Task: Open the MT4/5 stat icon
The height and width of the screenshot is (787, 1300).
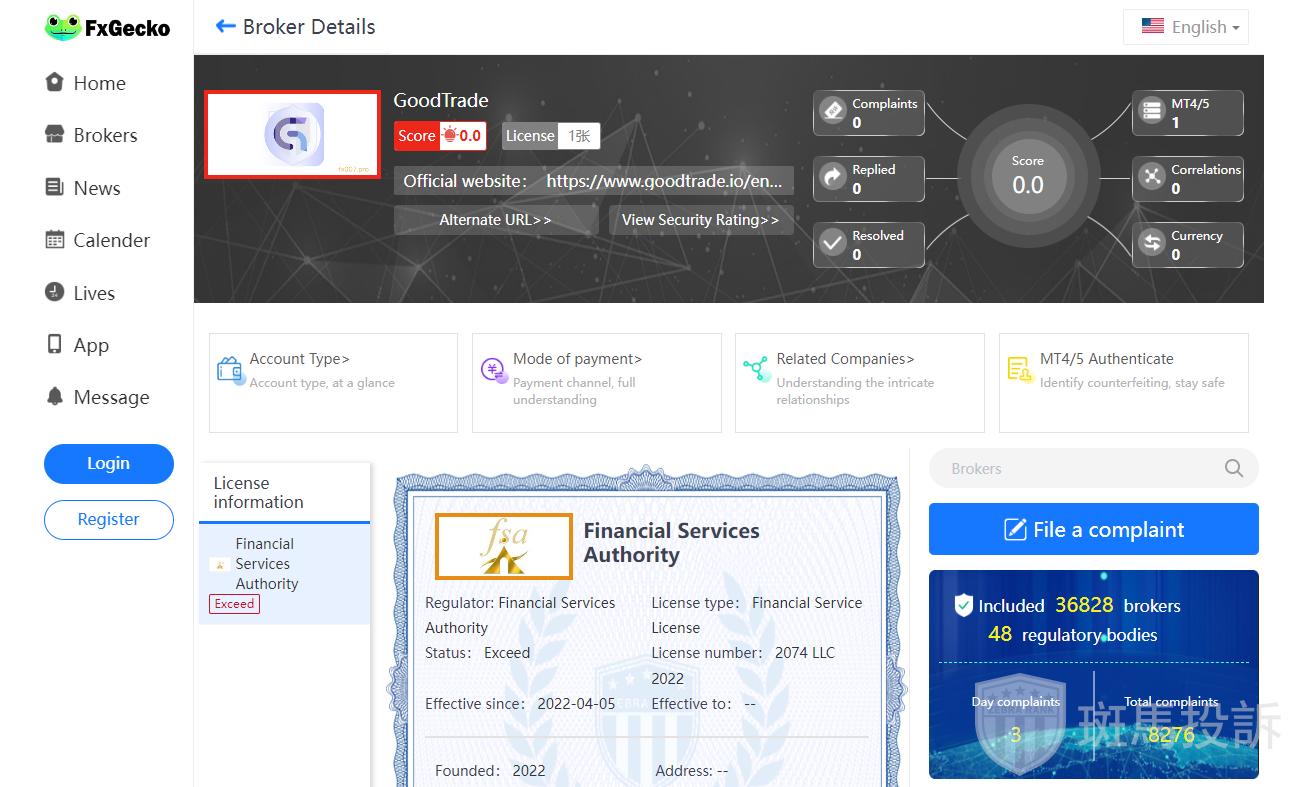Action: pyautogui.click(x=1152, y=111)
